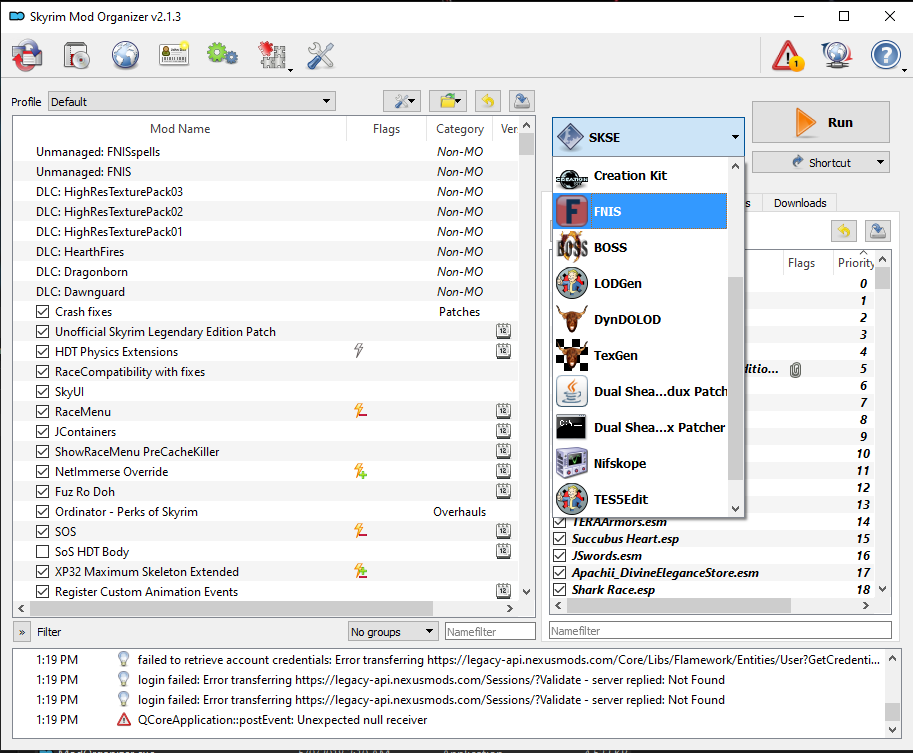Click the mod list restore backup arrow
Viewport: 913px width, 753px height.
tap(488, 101)
